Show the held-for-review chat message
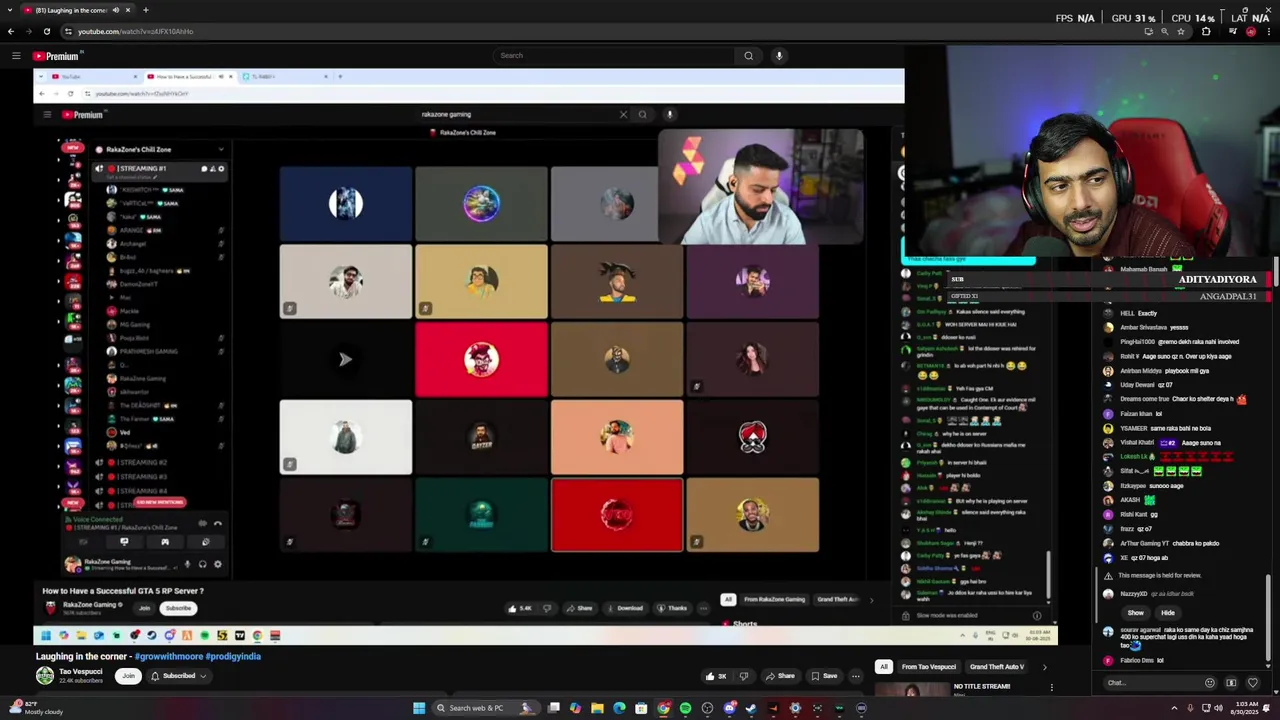 click(x=1135, y=612)
